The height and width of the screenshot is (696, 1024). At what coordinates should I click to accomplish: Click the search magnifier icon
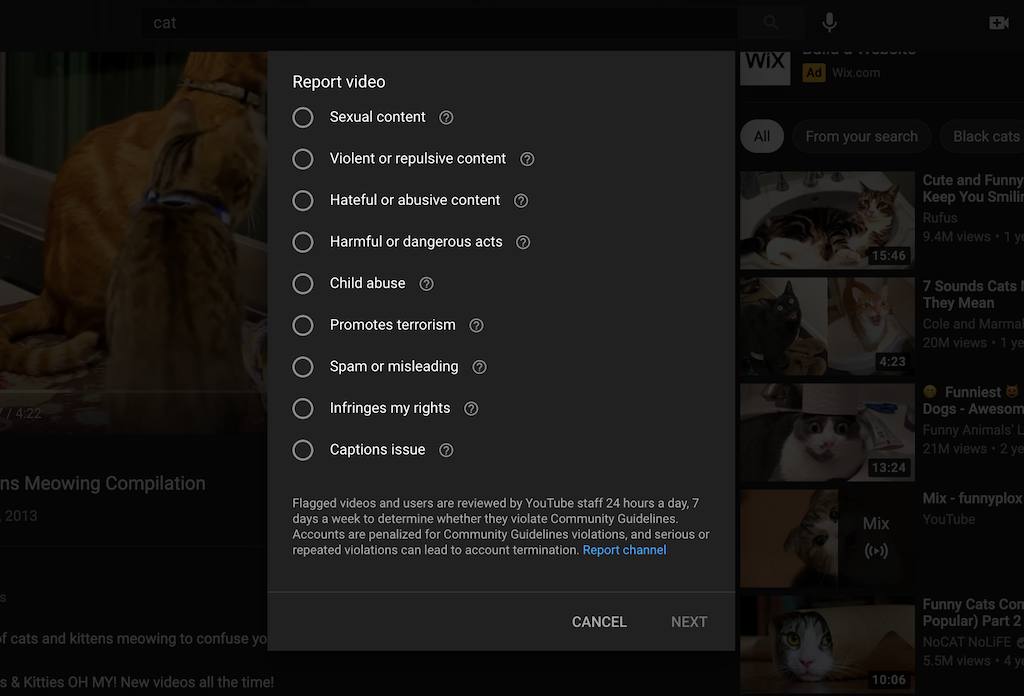pyautogui.click(x=771, y=23)
